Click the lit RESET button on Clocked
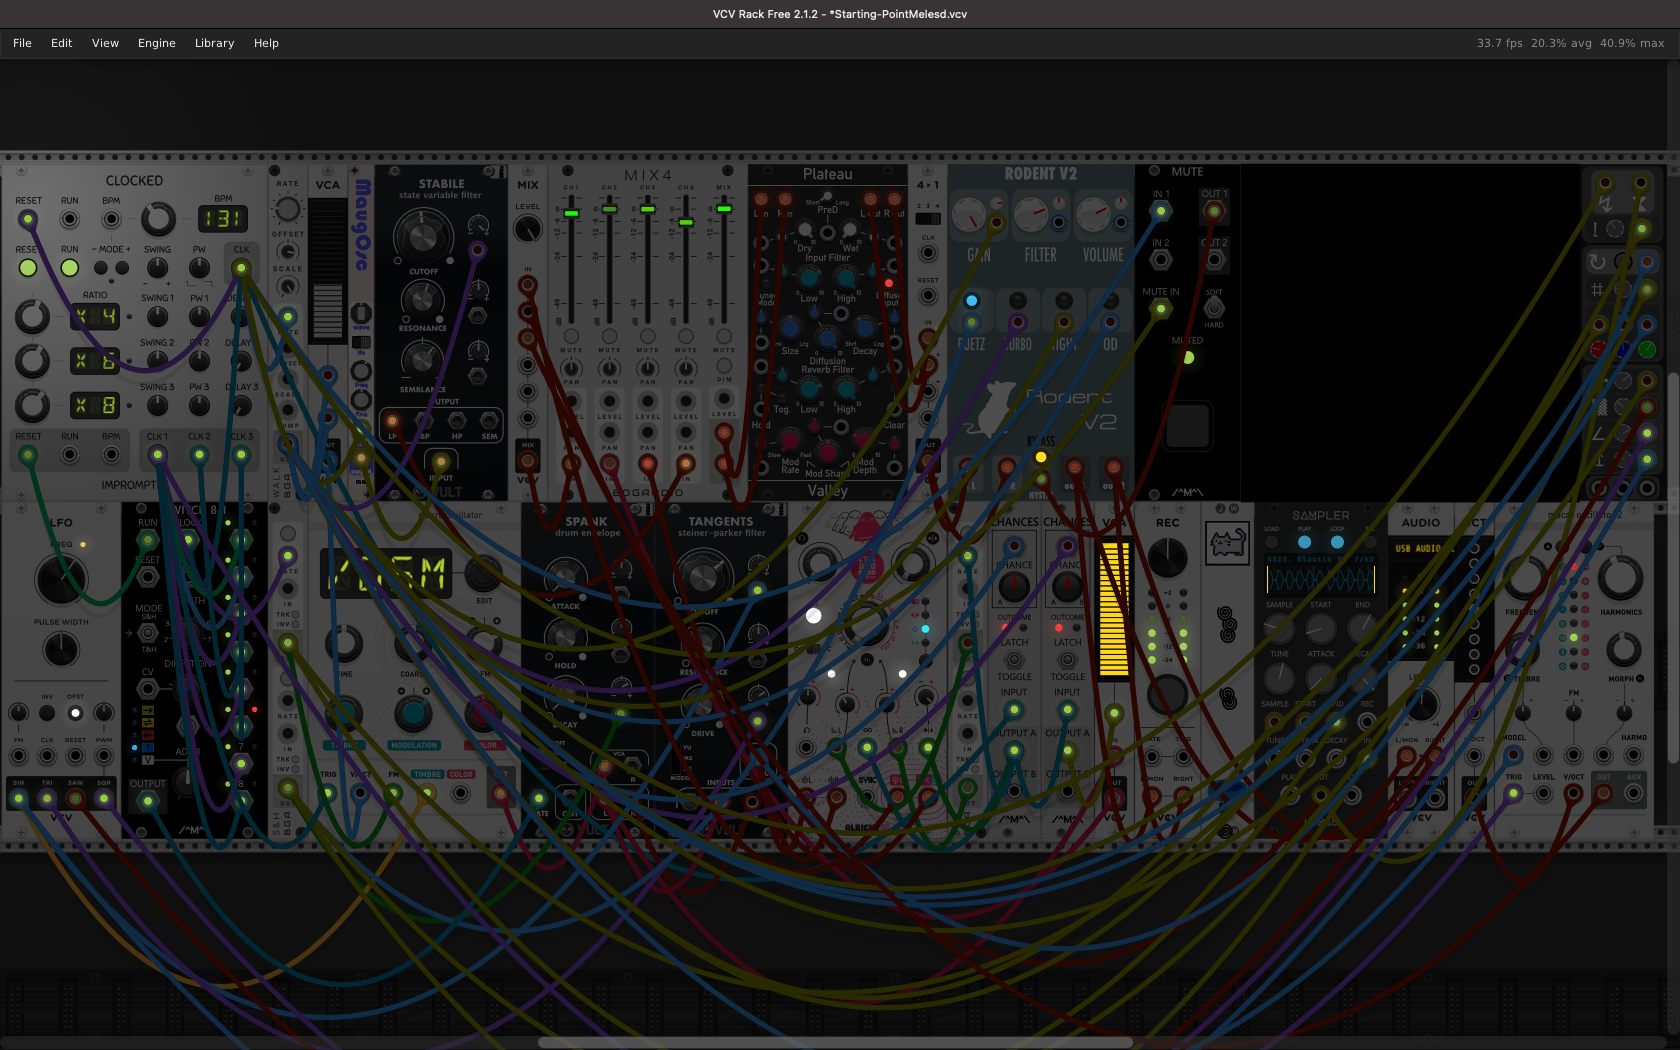 28,268
